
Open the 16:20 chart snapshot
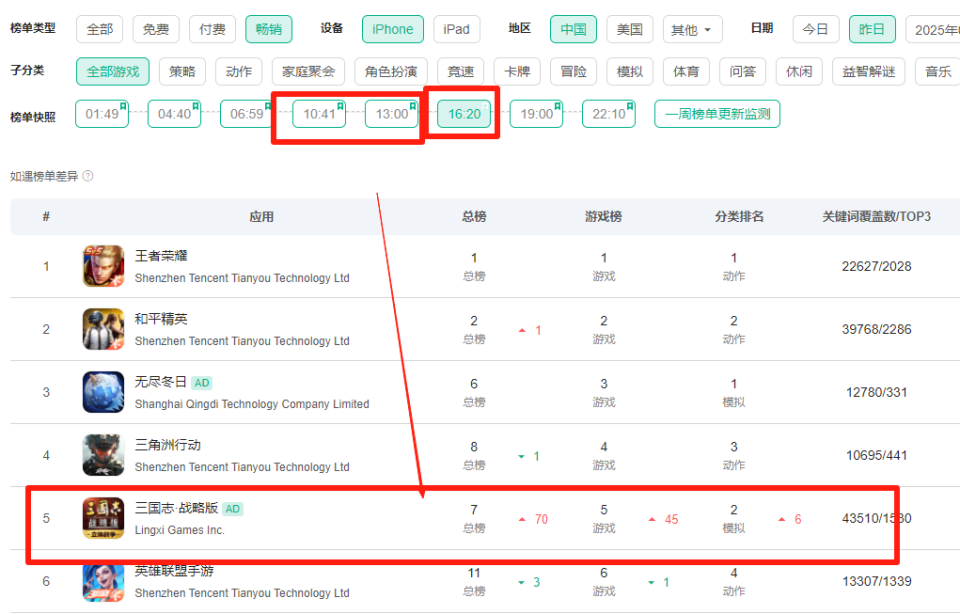click(x=464, y=114)
